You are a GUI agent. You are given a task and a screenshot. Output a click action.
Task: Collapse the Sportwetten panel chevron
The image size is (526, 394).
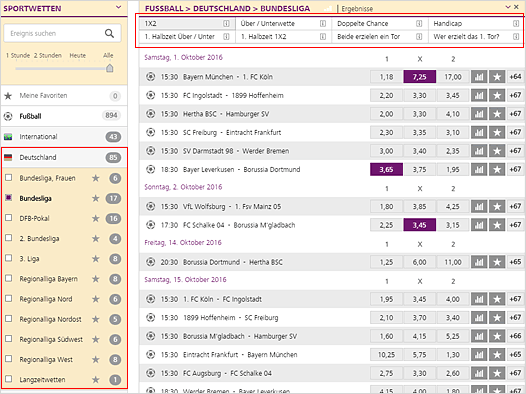click(x=118, y=7)
